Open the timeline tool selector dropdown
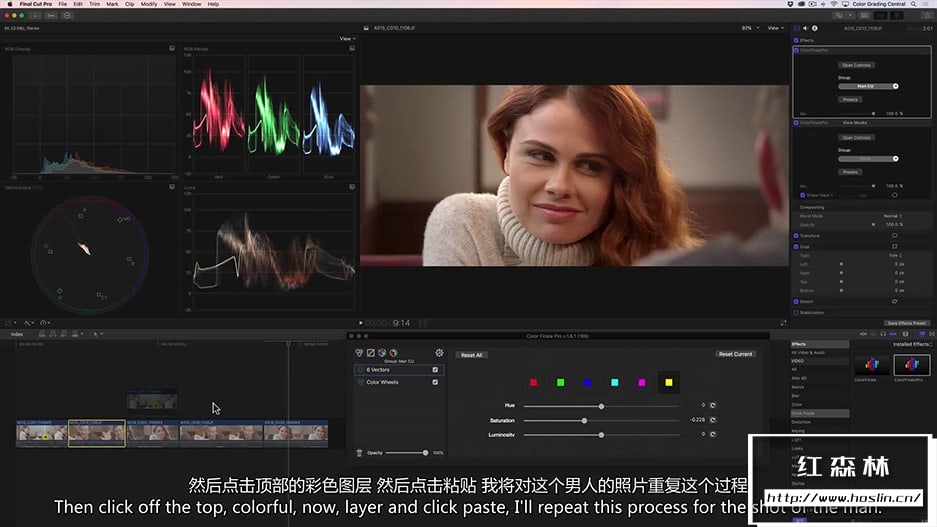 point(96,334)
